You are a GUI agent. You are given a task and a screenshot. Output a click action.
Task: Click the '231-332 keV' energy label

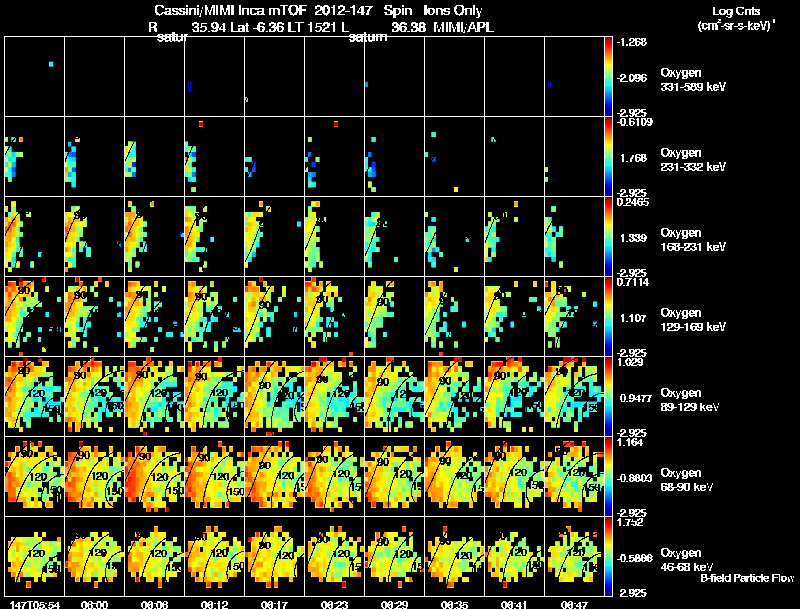[x=693, y=167]
